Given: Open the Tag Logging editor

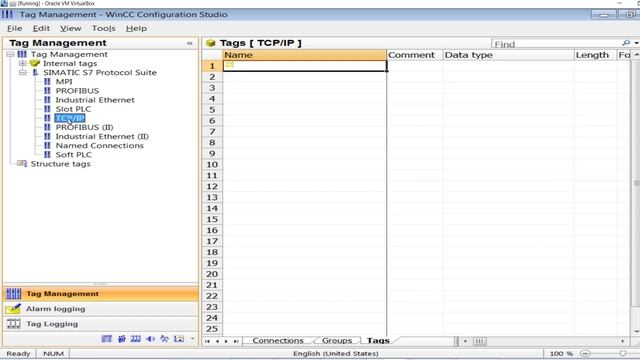Looking at the screenshot, I should (x=101, y=324).
